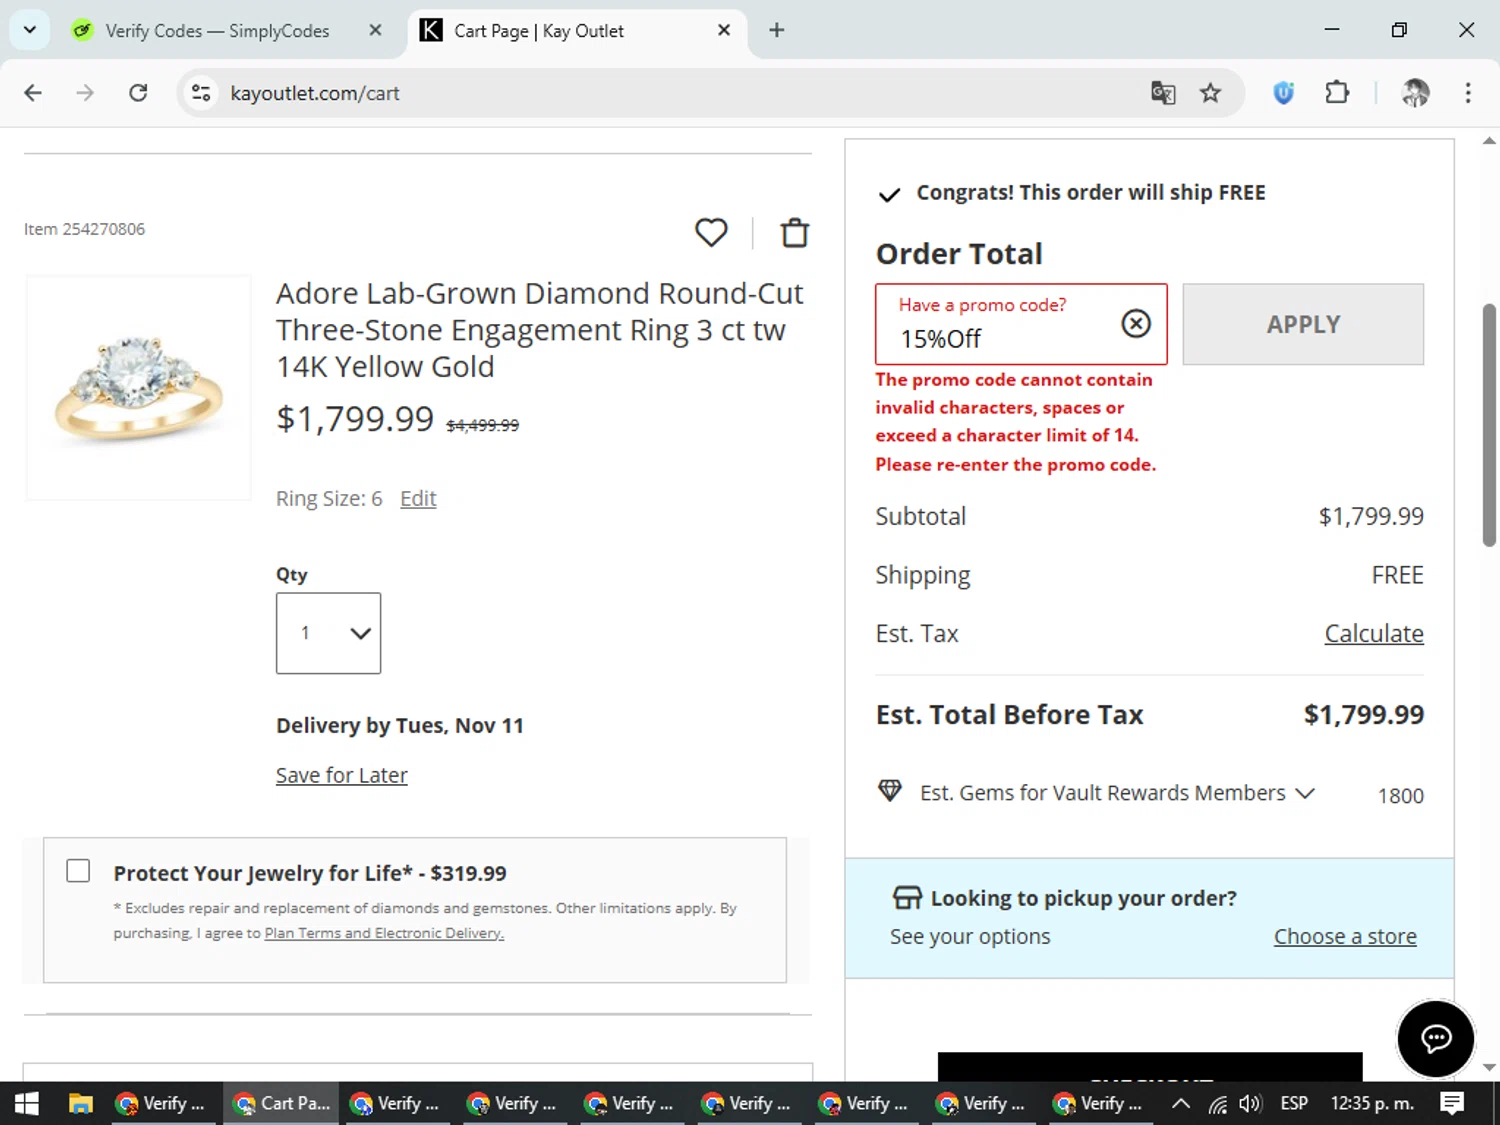Open File Explorer from taskbar
Screen dimensions: 1500x1125
(81, 1103)
